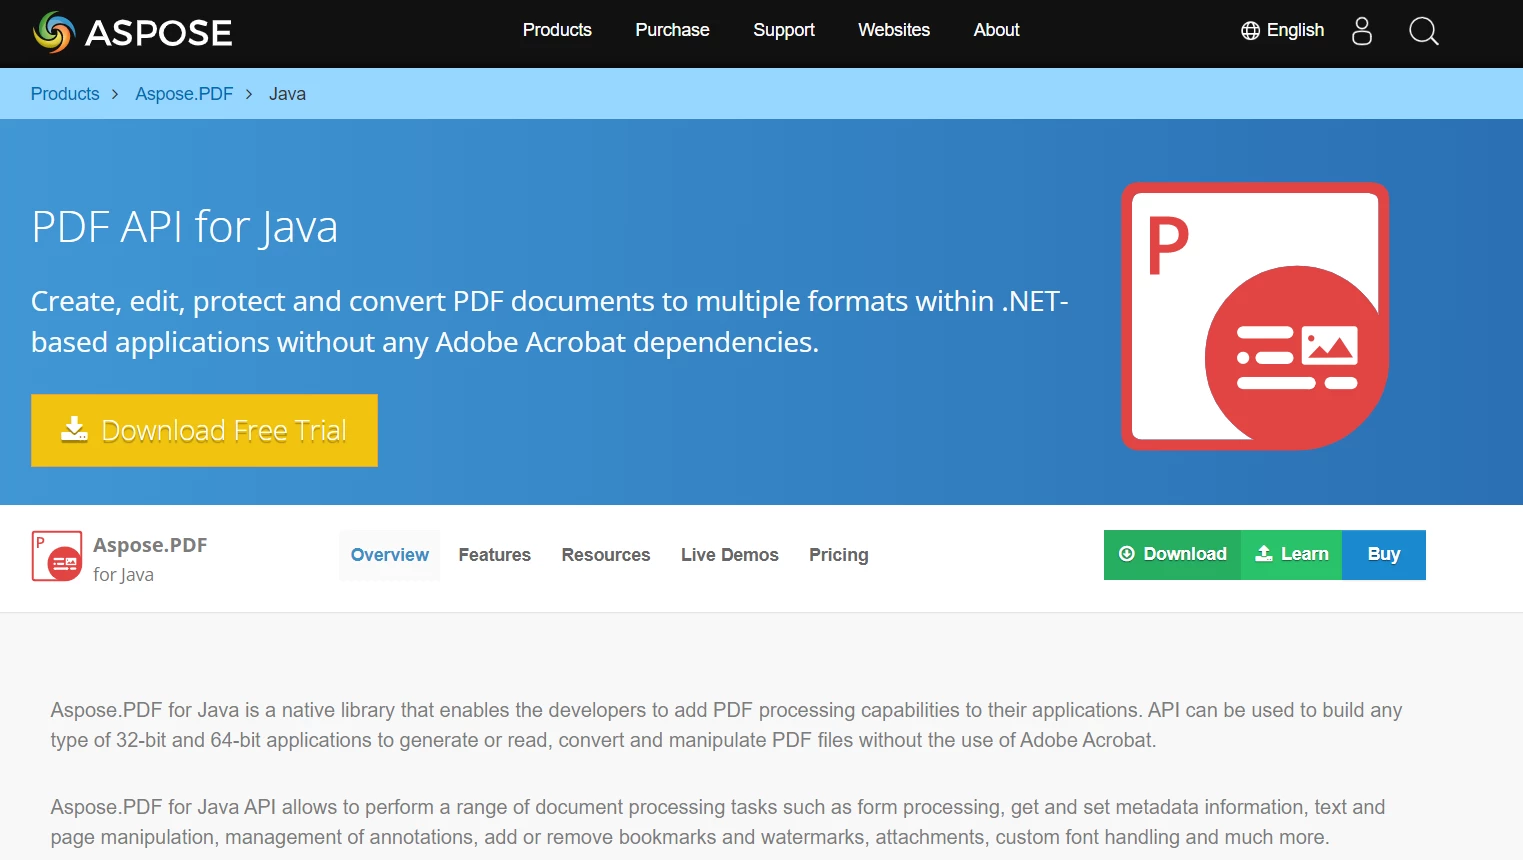1523x860 pixels.
Task: Open the Websites menu
Action: coord(894,30)
